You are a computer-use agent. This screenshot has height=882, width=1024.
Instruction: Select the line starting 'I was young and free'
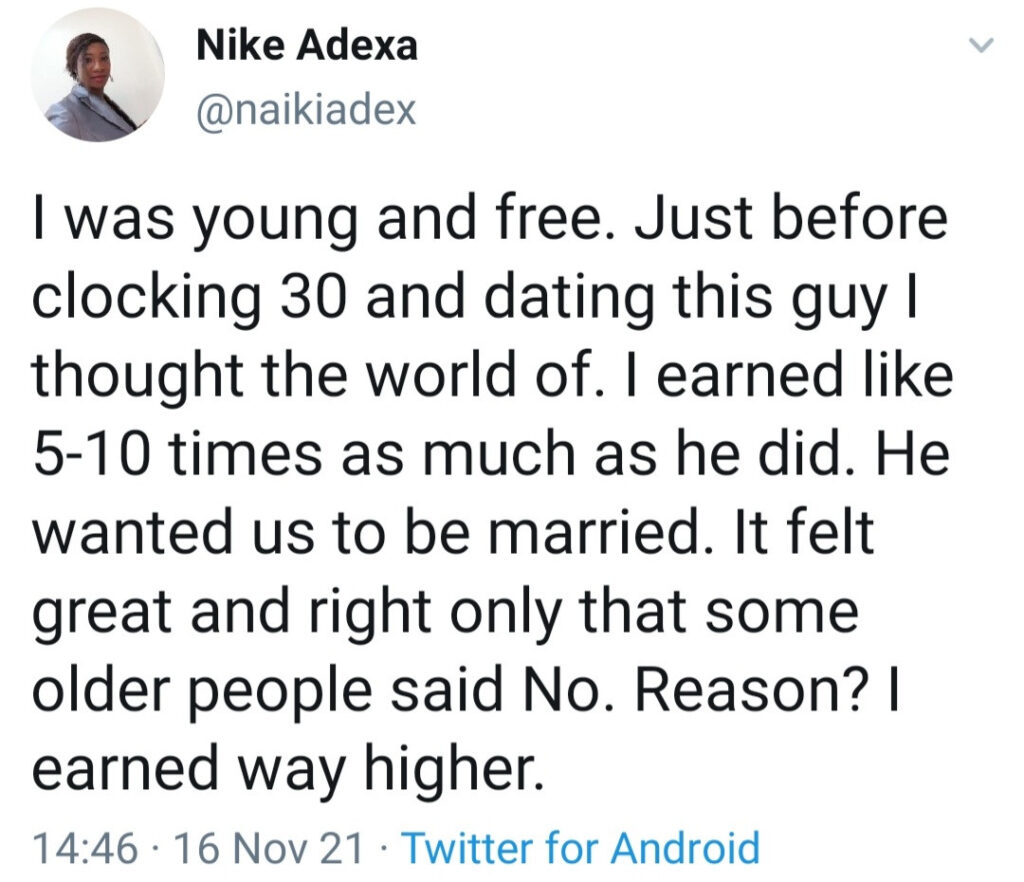coord(490,222)
